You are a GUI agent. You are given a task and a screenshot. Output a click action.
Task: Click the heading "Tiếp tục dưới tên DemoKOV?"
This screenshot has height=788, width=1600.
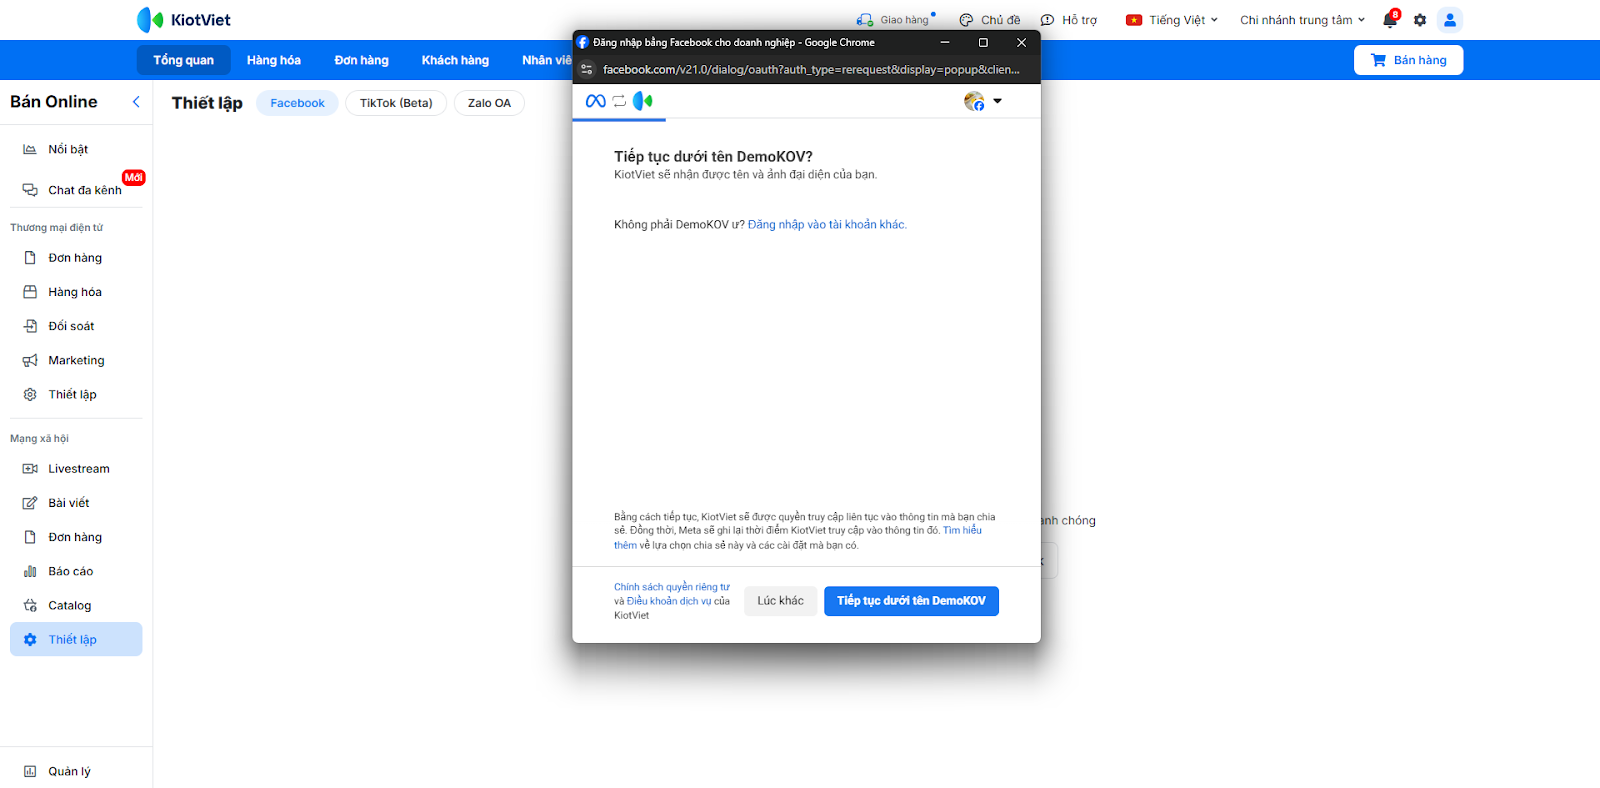tap(713, 157)
